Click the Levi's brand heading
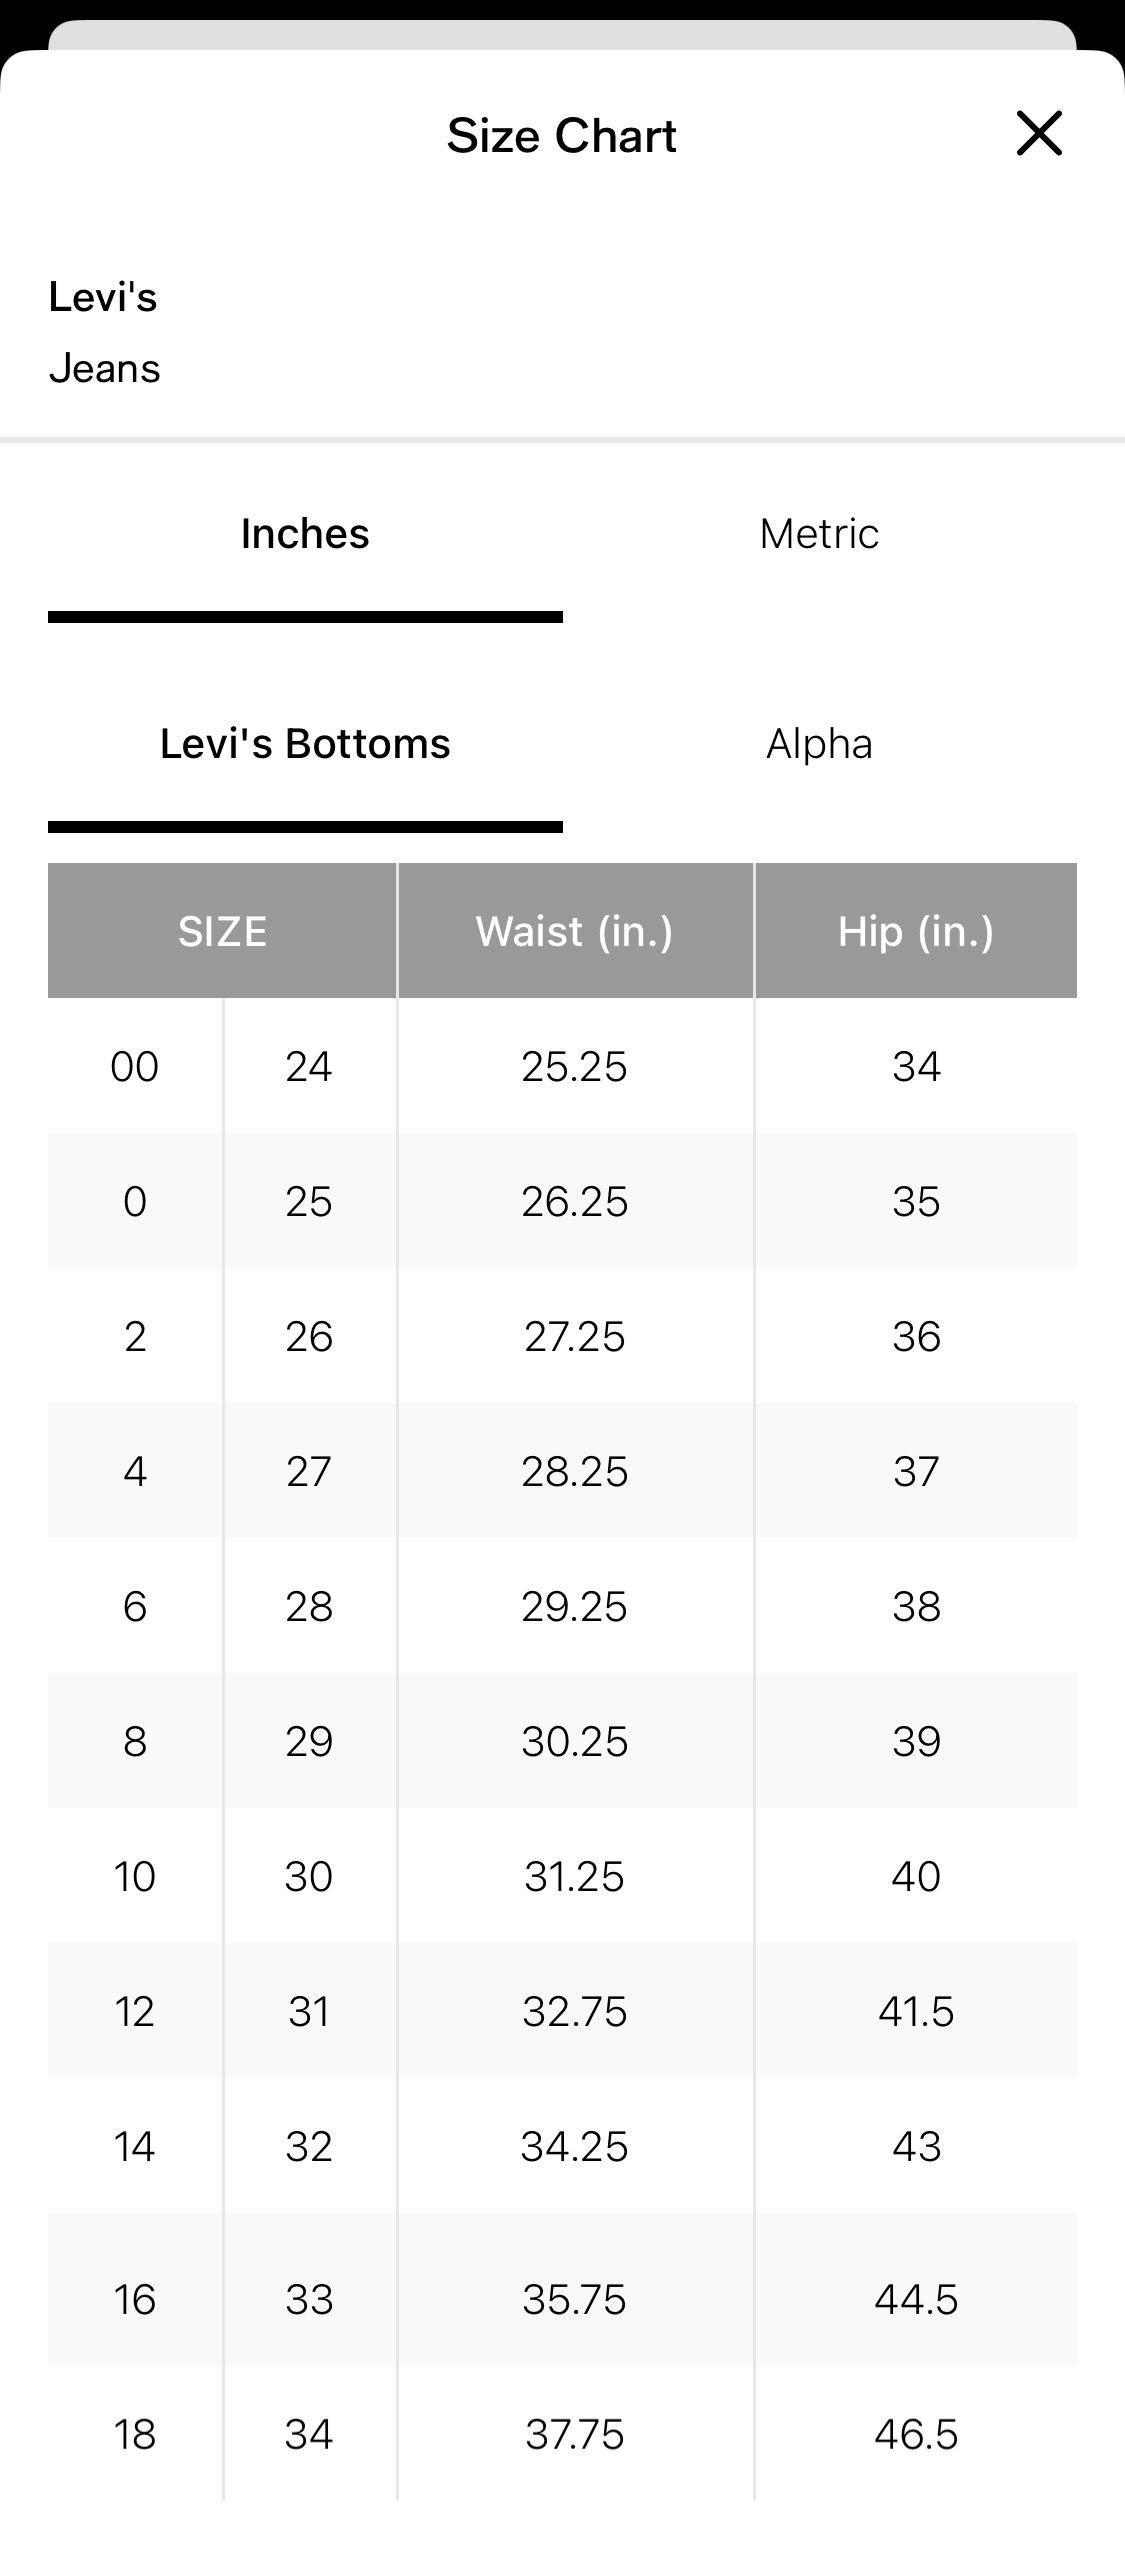The height and width of the screenshot is (2550, 1125). click(103, 297)
